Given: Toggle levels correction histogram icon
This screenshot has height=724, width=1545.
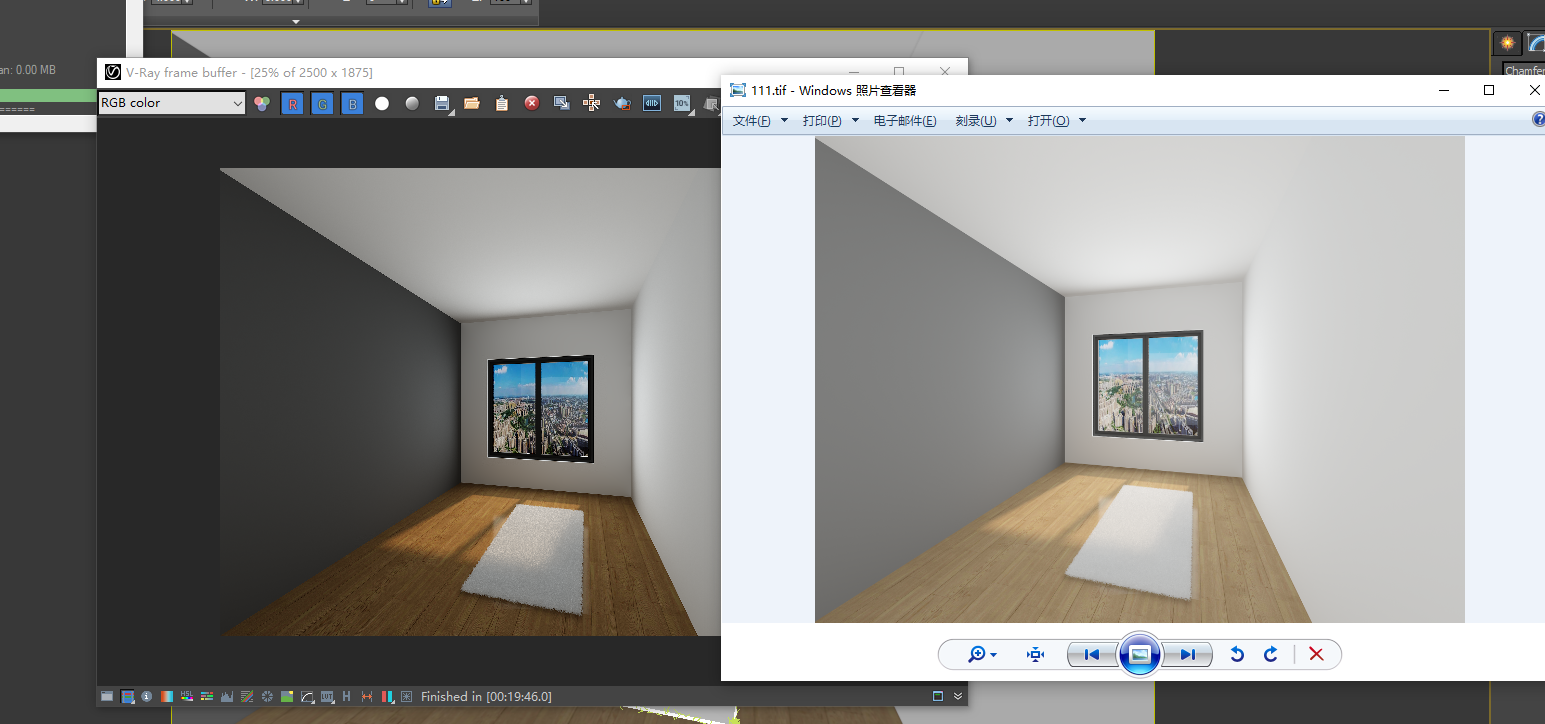Looking at the screenshot, I should click(x=227, y=696).
